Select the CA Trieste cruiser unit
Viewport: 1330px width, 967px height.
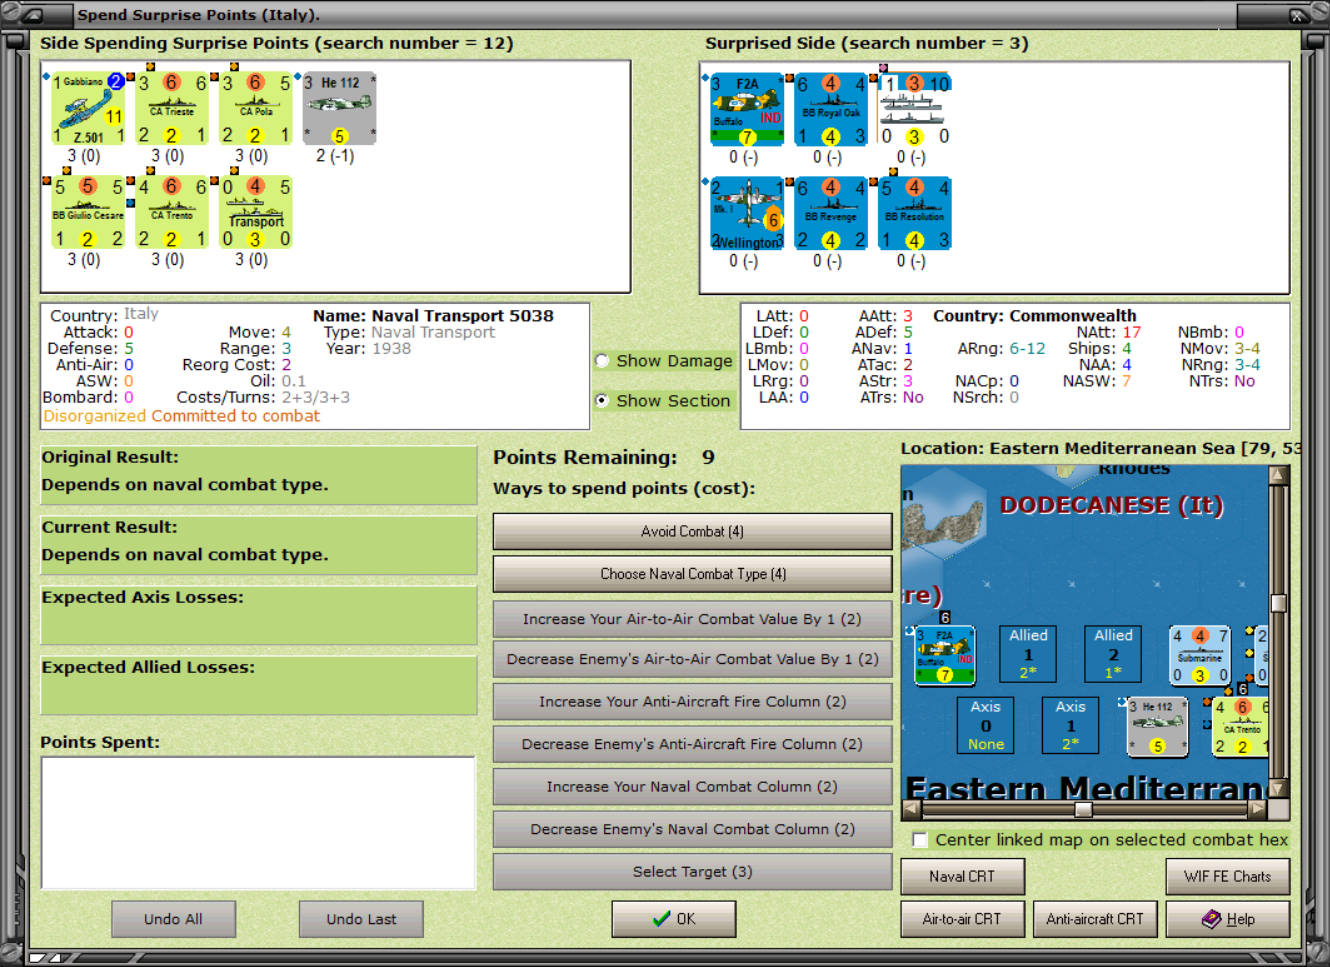click(x=172, y=108)
